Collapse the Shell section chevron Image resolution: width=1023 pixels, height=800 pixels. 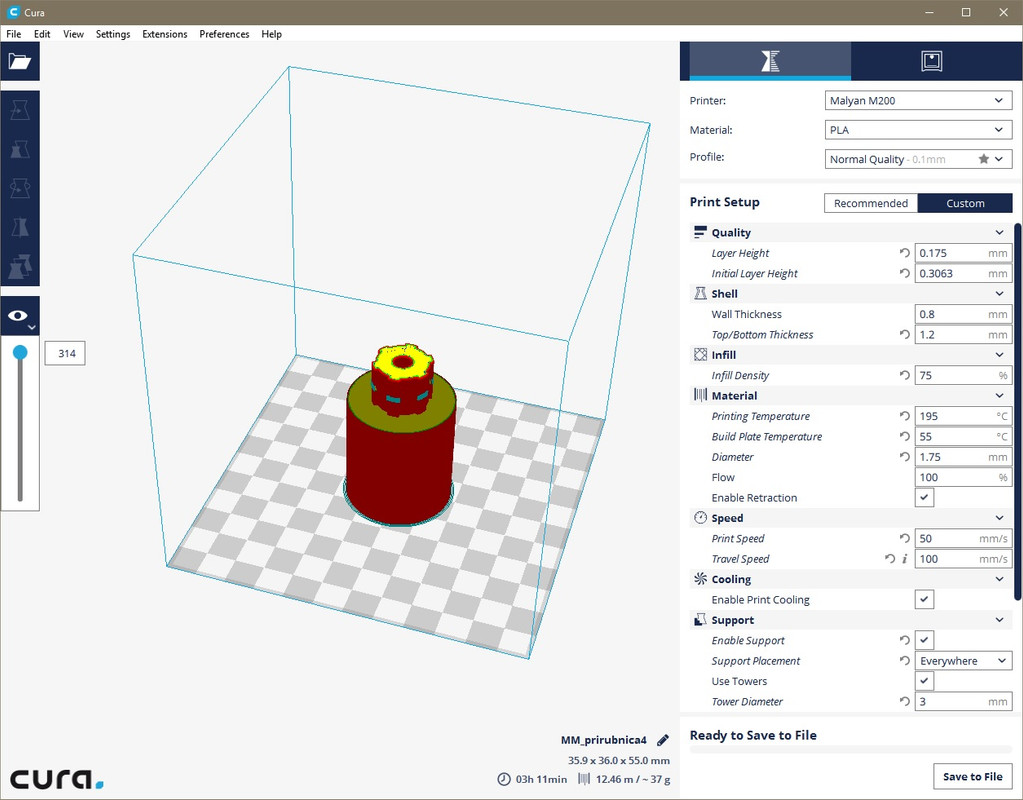pos(1000,294)
